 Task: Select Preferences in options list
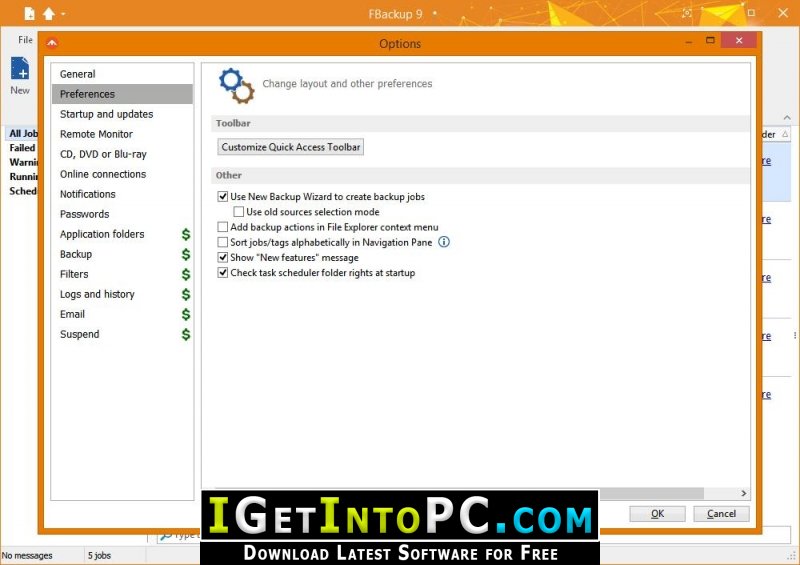122,94
